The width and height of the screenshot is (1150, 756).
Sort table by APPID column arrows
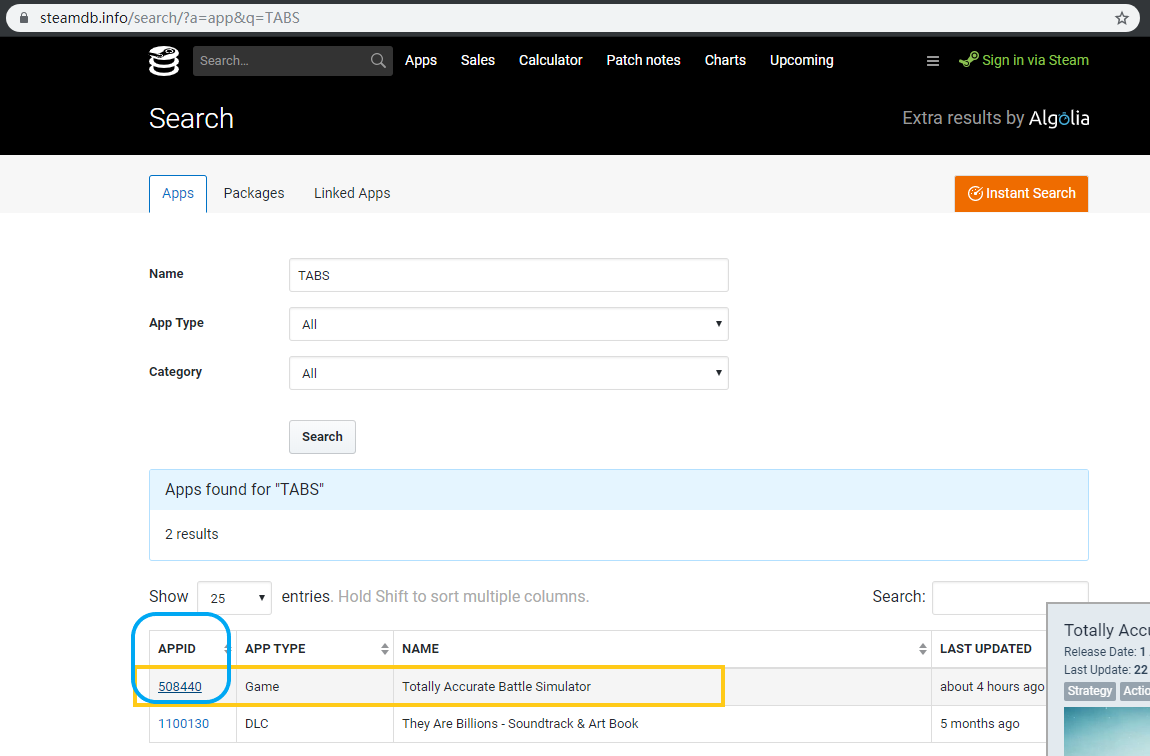(x=227, y=649)
